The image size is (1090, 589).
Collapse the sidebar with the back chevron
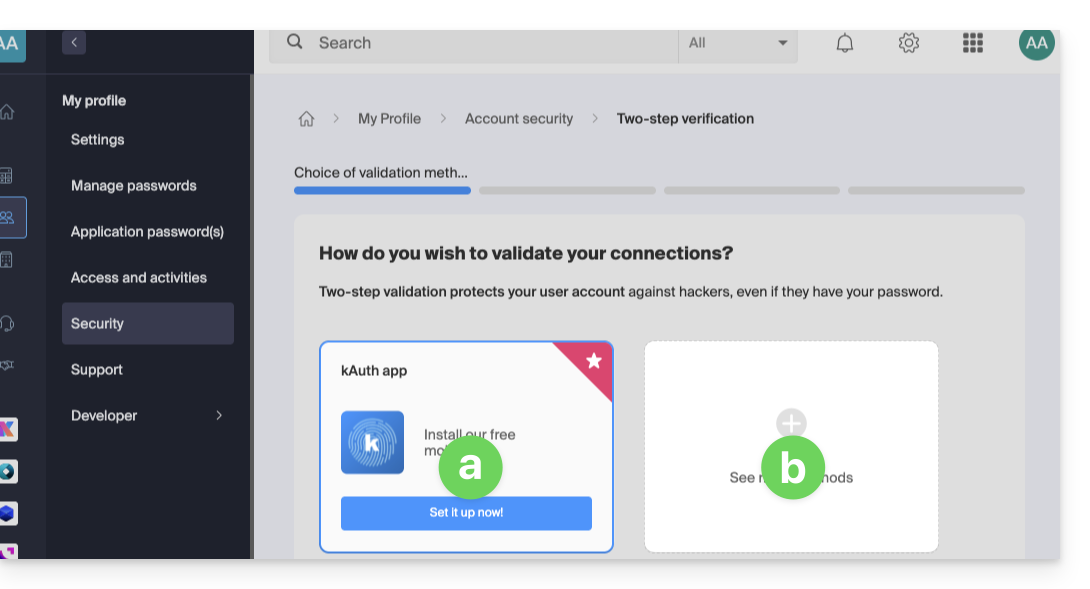click(x=74, y=42)
